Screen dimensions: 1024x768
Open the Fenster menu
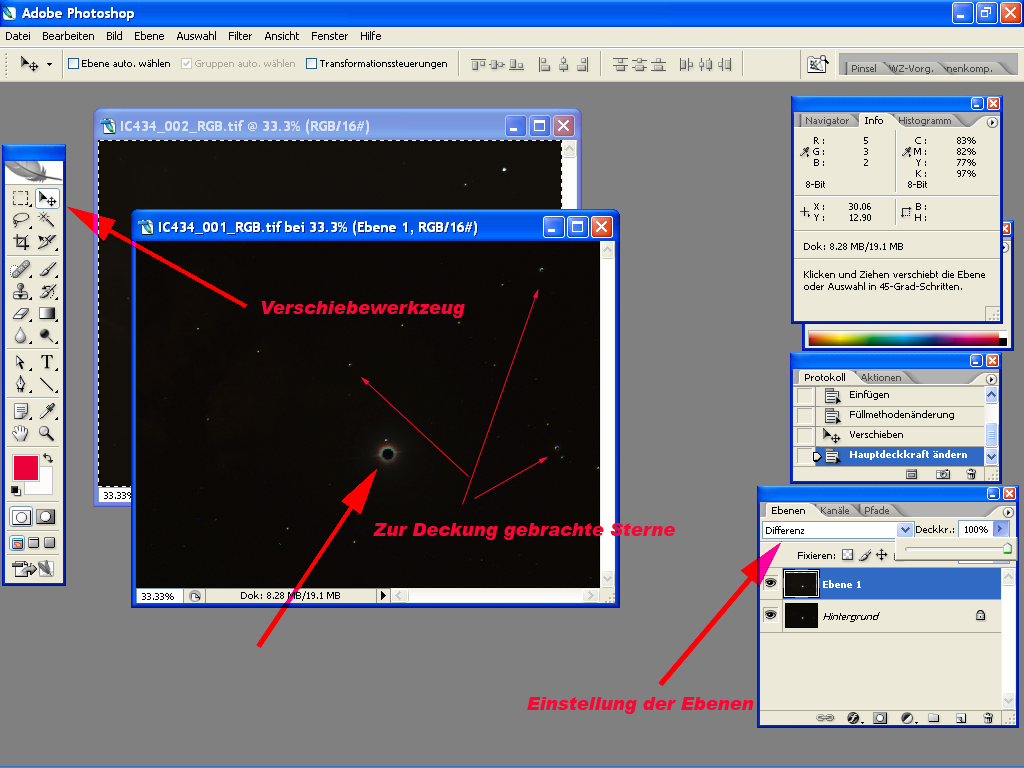point(329,36)
